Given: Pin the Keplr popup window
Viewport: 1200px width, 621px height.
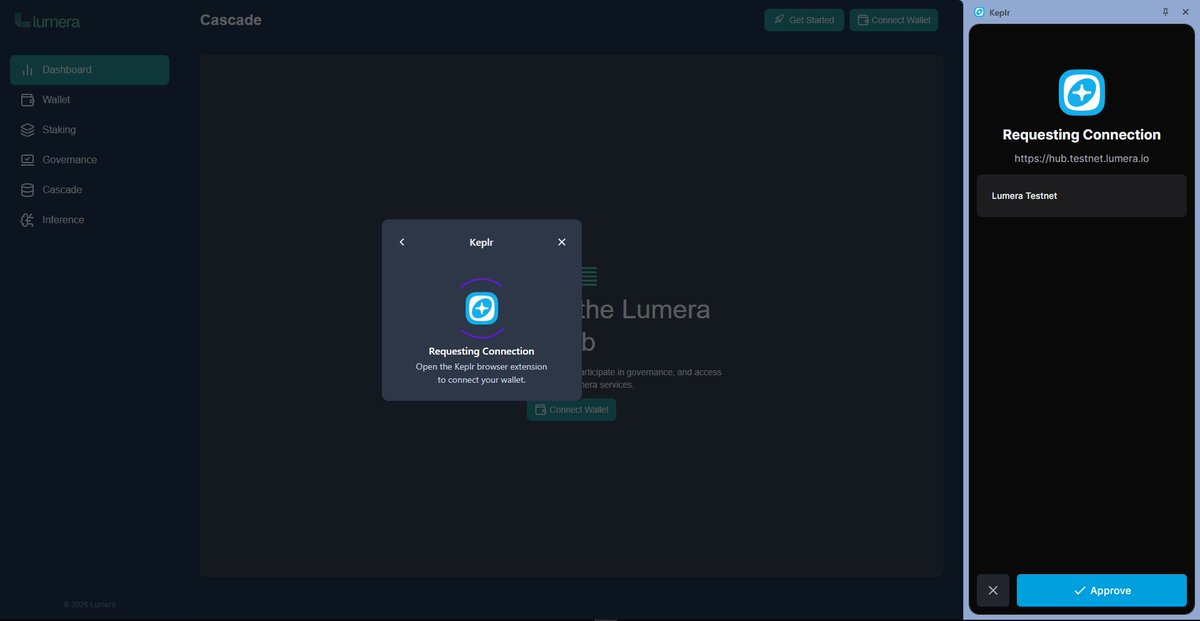Looking at the screenshot, I should pyautogui.click(x=1165, y=12).
